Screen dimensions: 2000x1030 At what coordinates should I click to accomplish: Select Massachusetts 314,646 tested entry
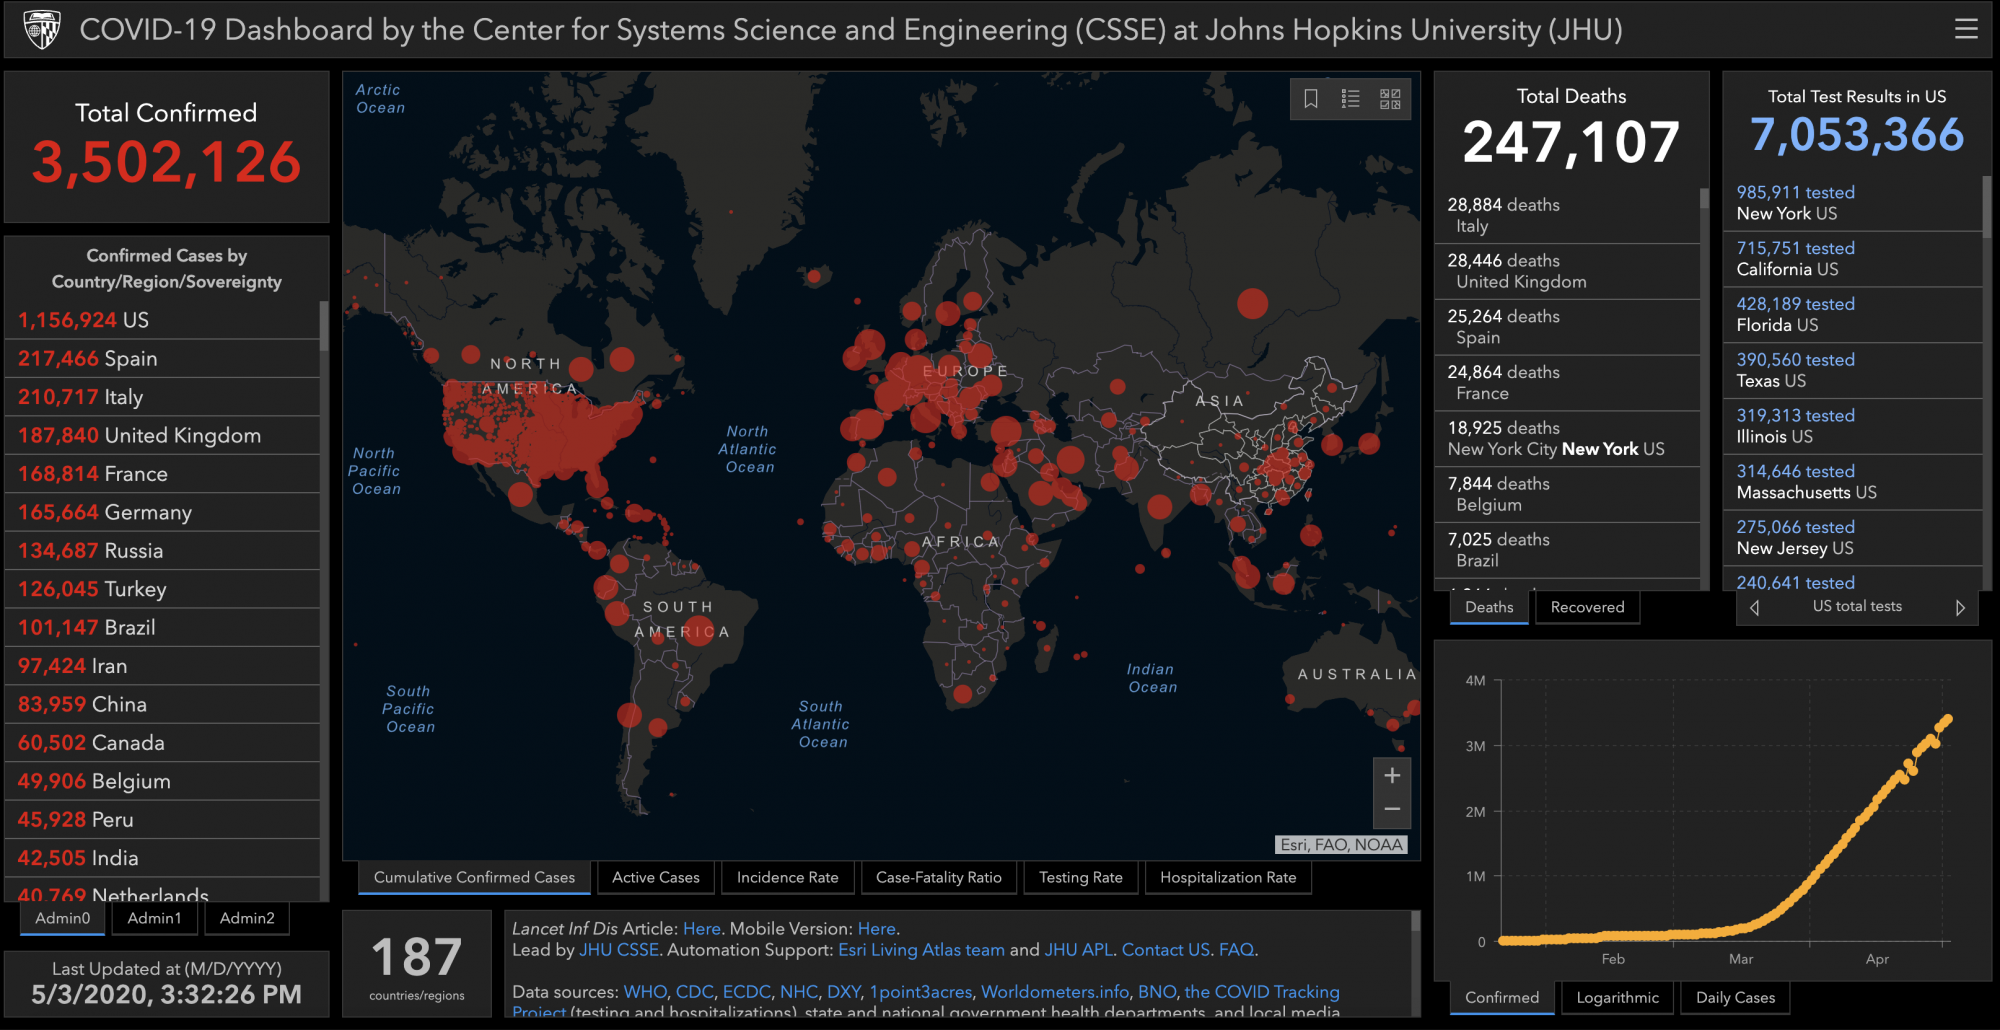[1853, 482]
